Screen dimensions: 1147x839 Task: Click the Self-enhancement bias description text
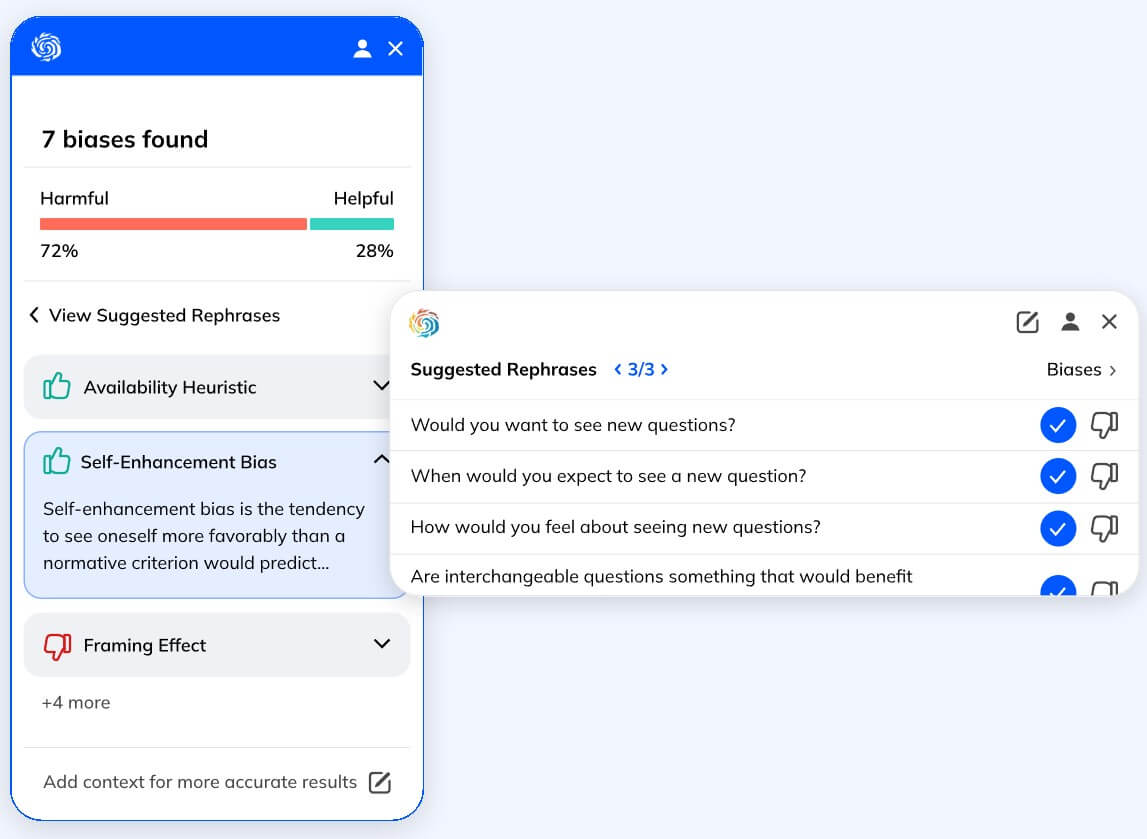pos(204,536)
